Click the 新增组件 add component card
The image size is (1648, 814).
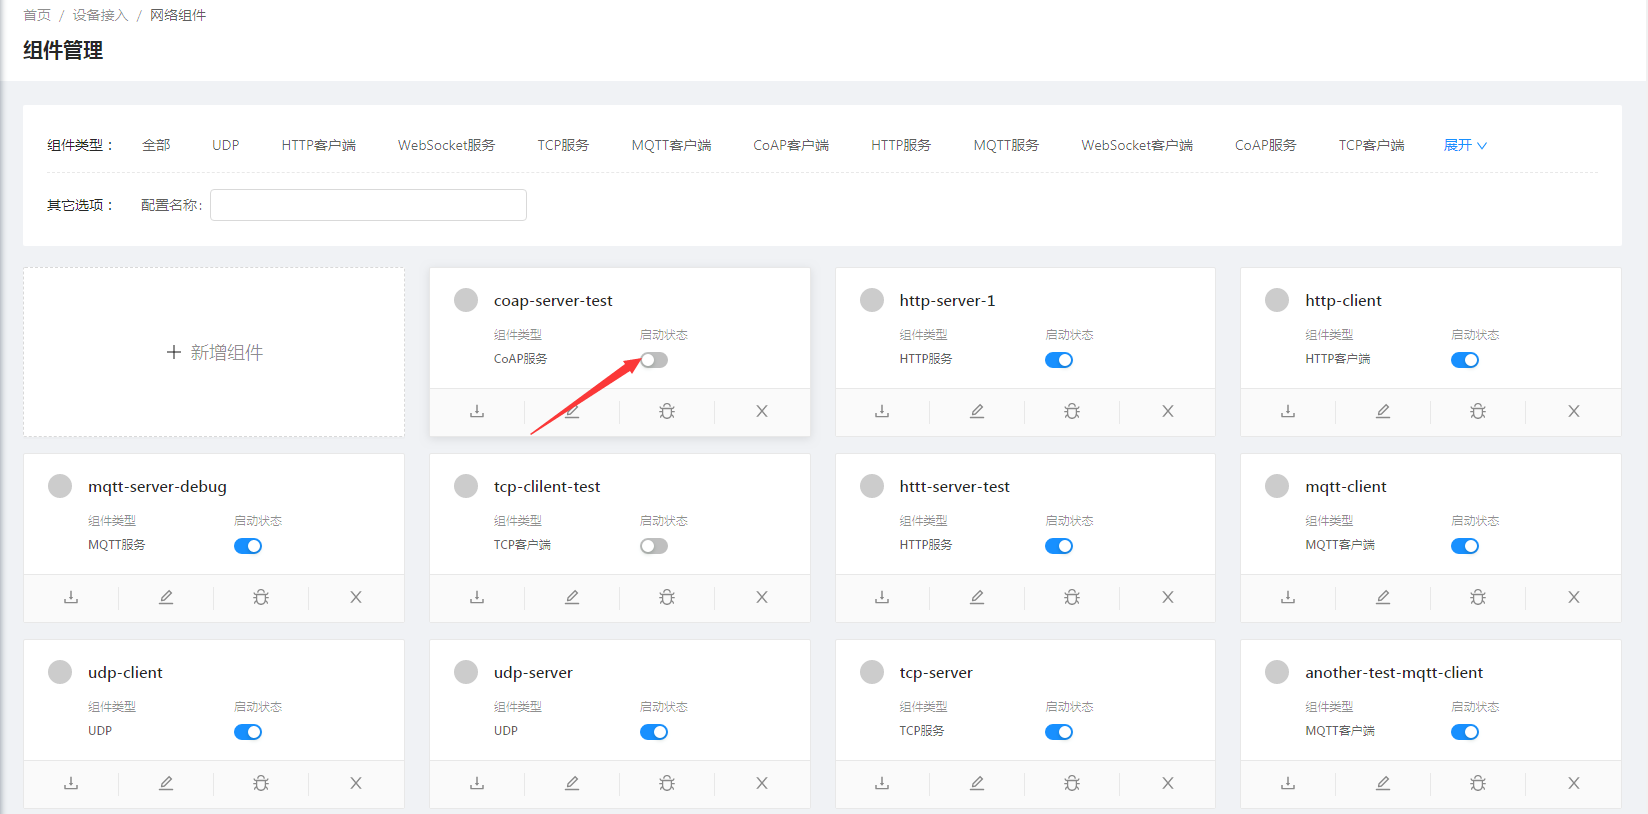coord(214,352)
